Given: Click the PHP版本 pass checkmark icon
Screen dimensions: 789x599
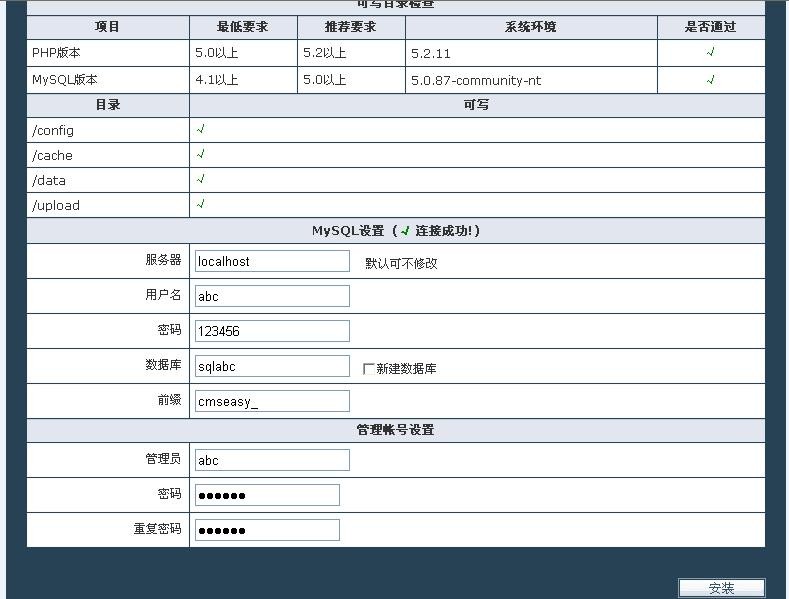Looking at the screenshot, I should 711,52.
